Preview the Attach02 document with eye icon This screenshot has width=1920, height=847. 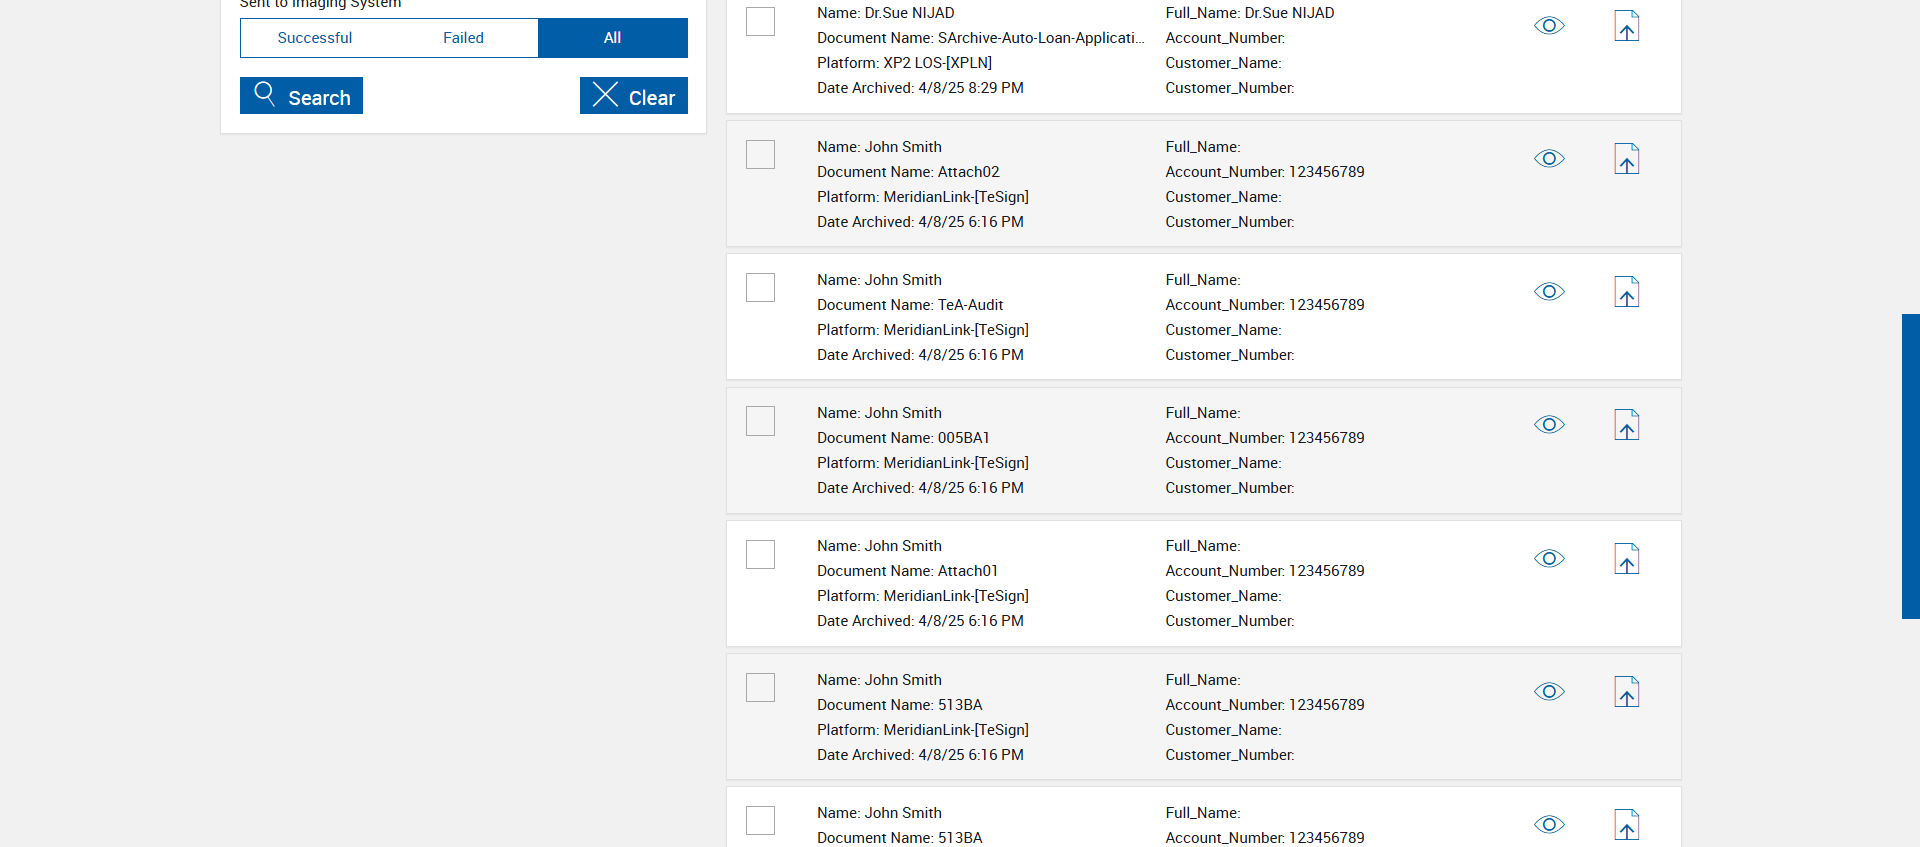pos(1549,159)
